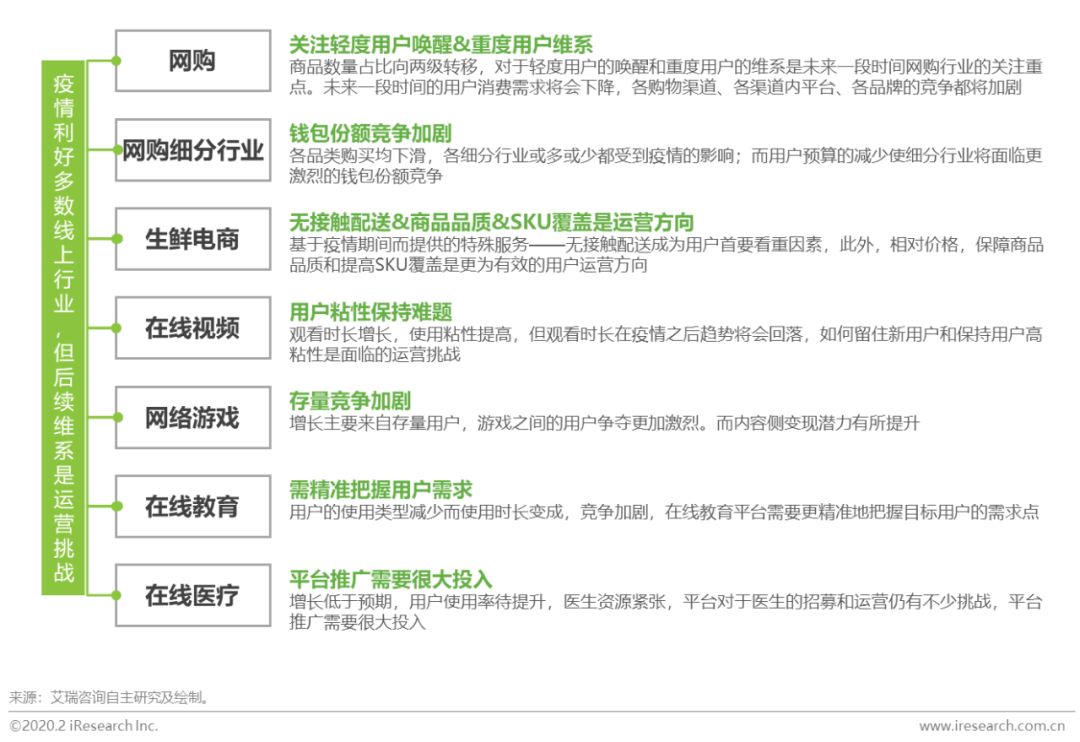
Task: Select the 在线教育 box
Action: tap(192, 507)
